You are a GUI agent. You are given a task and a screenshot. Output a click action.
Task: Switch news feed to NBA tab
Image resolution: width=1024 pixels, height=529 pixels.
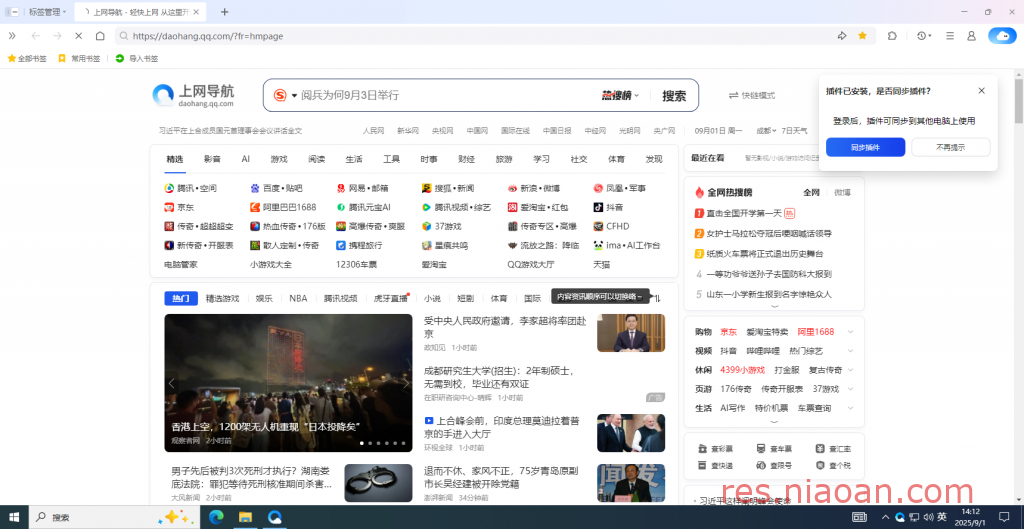click(x=298, y=298)
